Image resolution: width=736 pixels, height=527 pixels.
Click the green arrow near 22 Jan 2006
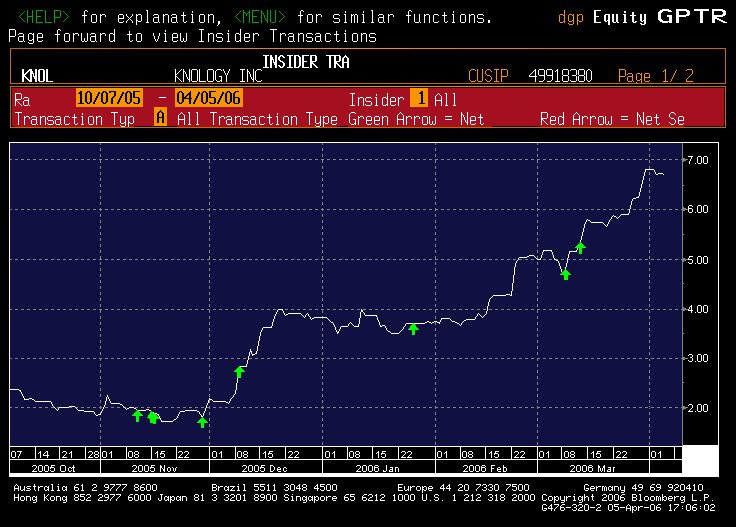(413, 328)
